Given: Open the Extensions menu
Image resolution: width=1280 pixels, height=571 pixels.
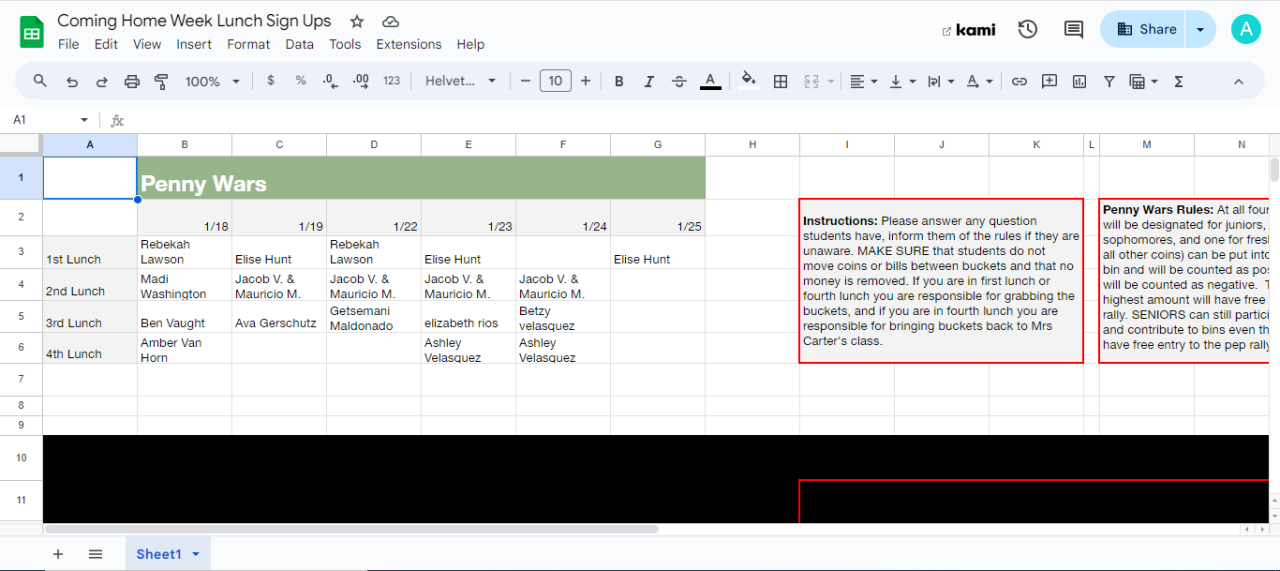Looking at the screenshot, I should tap(409, 44).
